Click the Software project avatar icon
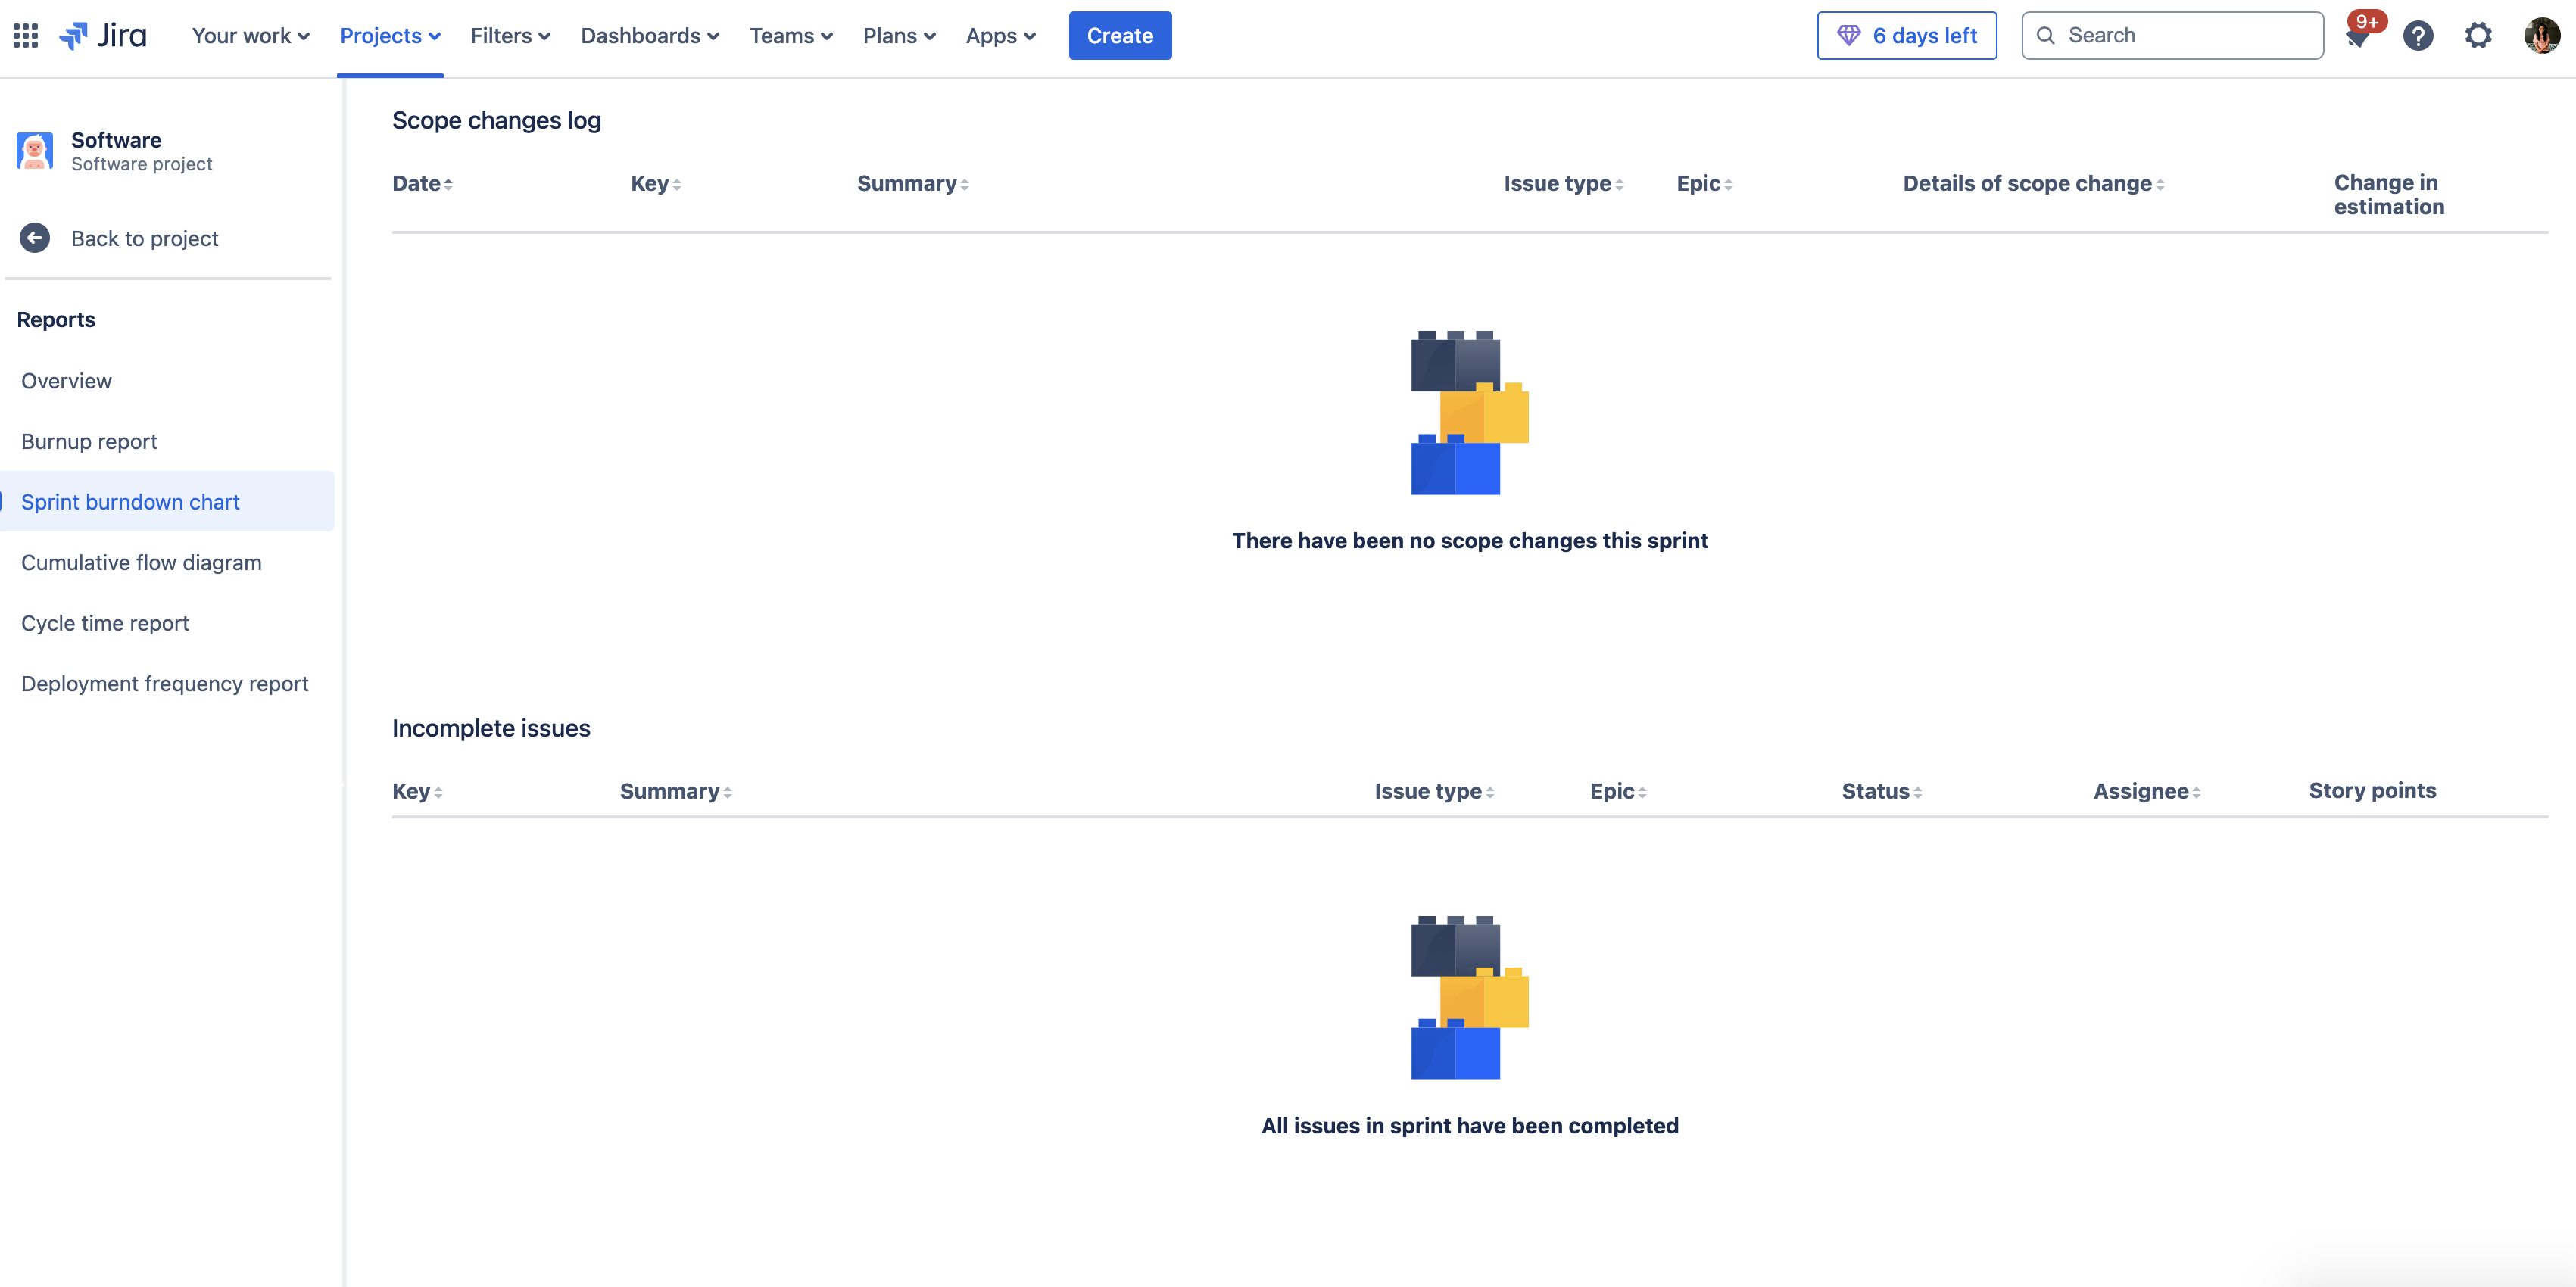2576x1287 pixels. (x=35, y=151)
